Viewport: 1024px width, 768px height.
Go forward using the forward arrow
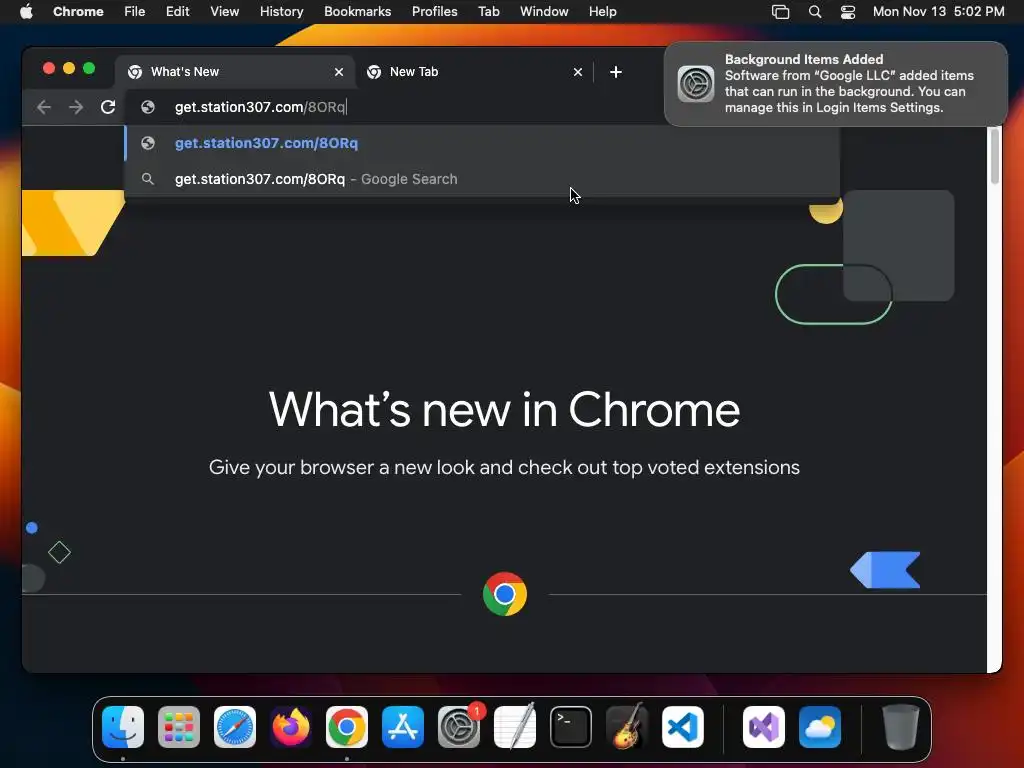(x=76, y=107)
